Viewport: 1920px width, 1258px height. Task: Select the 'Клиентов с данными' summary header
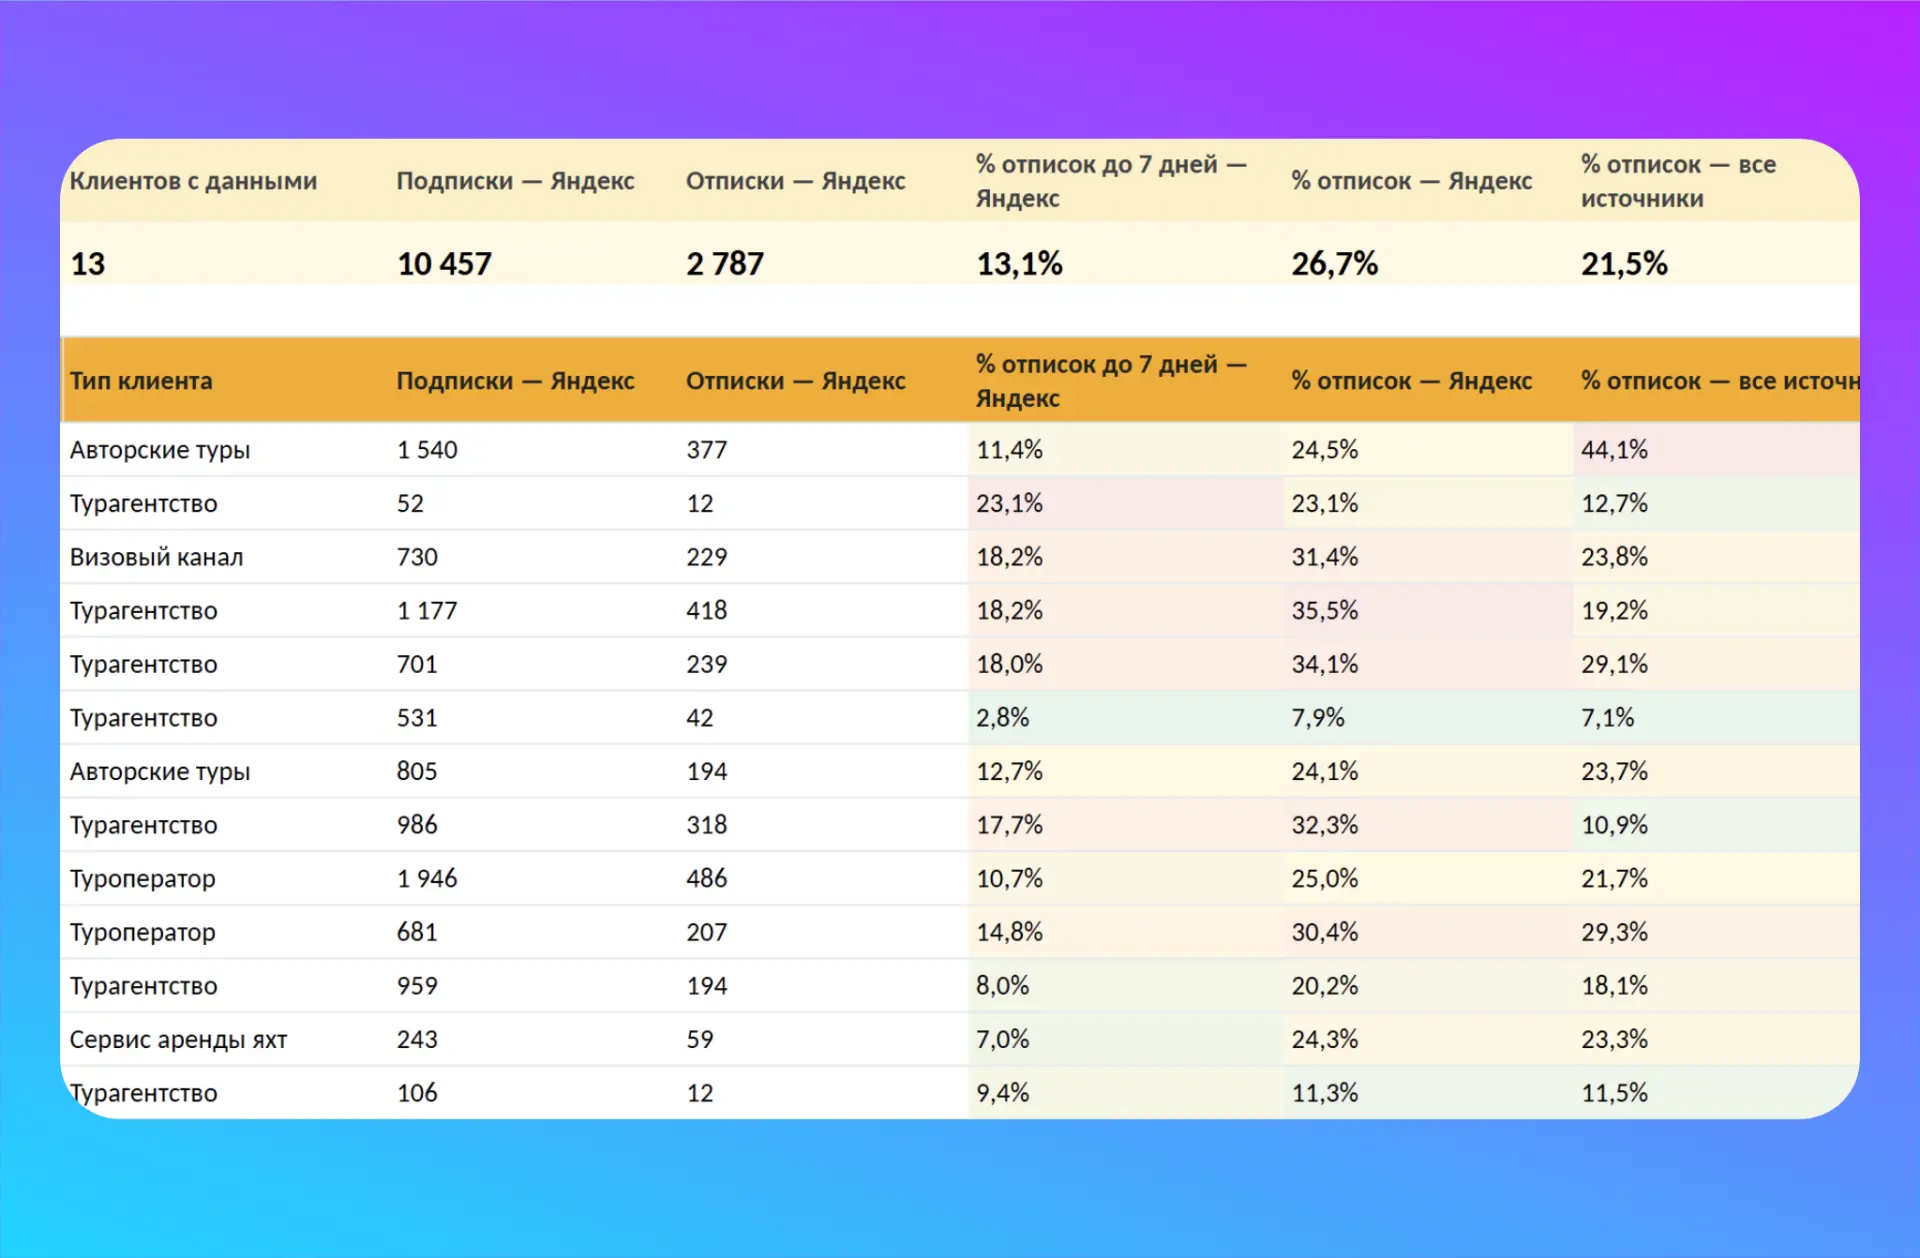193,181
